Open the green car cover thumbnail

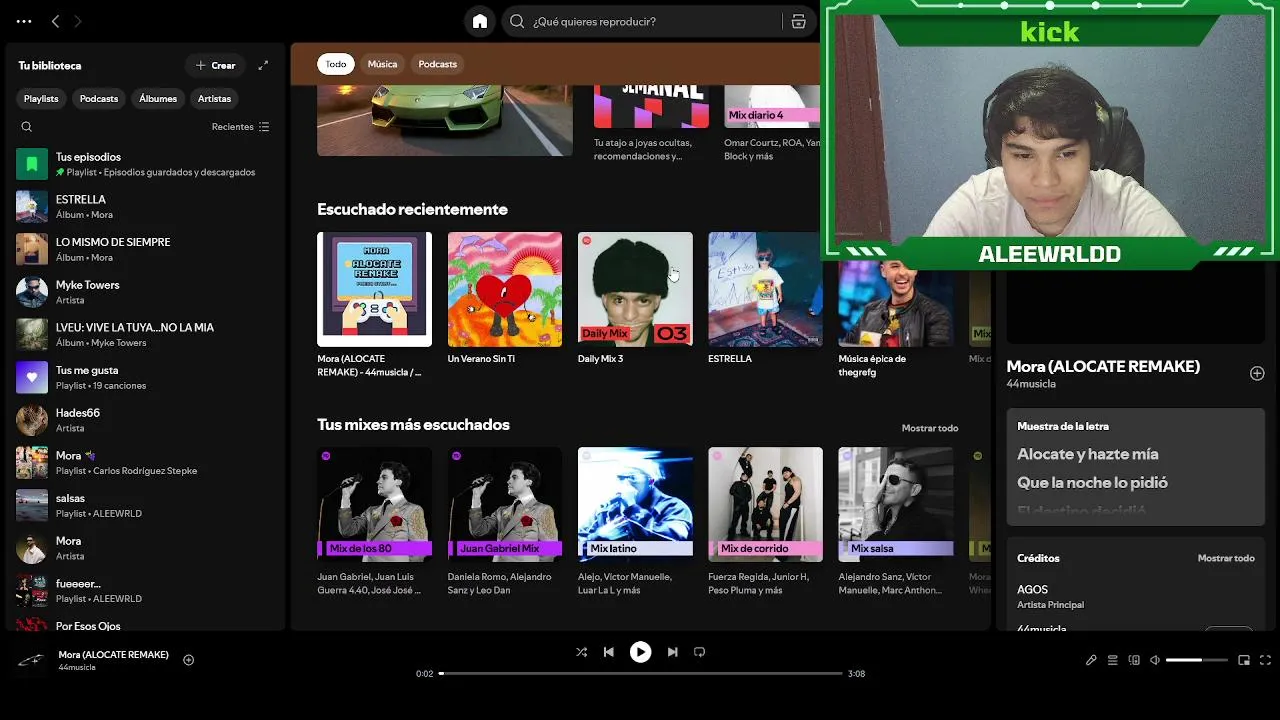coord(445,120)
